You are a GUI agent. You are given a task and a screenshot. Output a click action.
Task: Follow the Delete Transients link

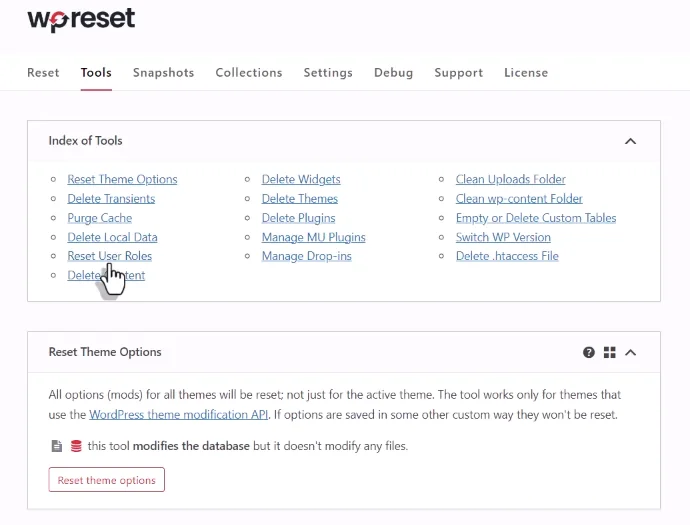(111, 198)
